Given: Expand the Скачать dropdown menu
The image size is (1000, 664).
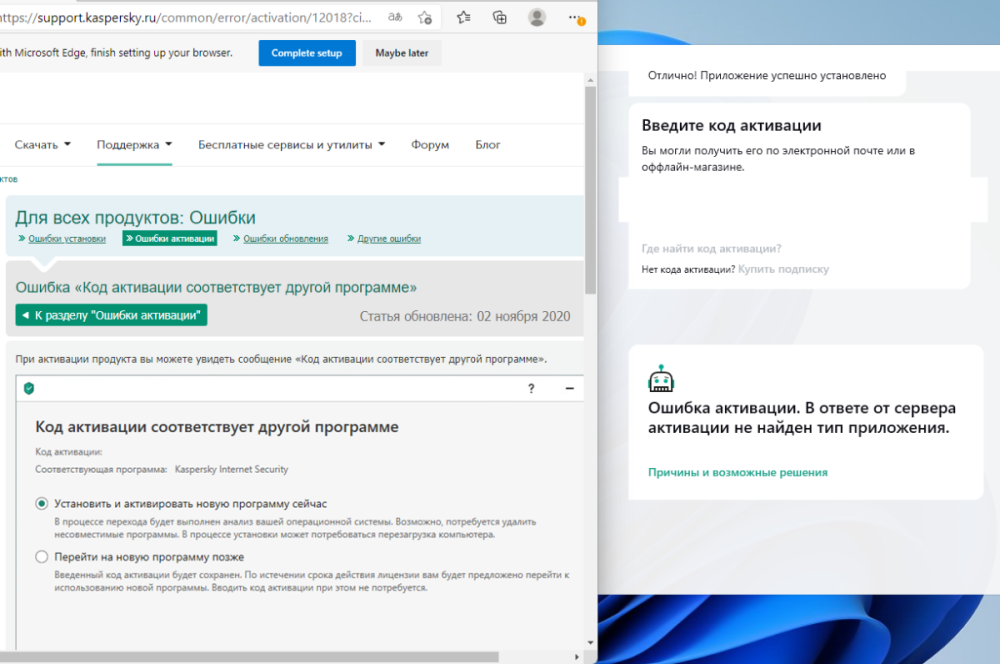Looking at the screenshot, I should pos(43,145).
